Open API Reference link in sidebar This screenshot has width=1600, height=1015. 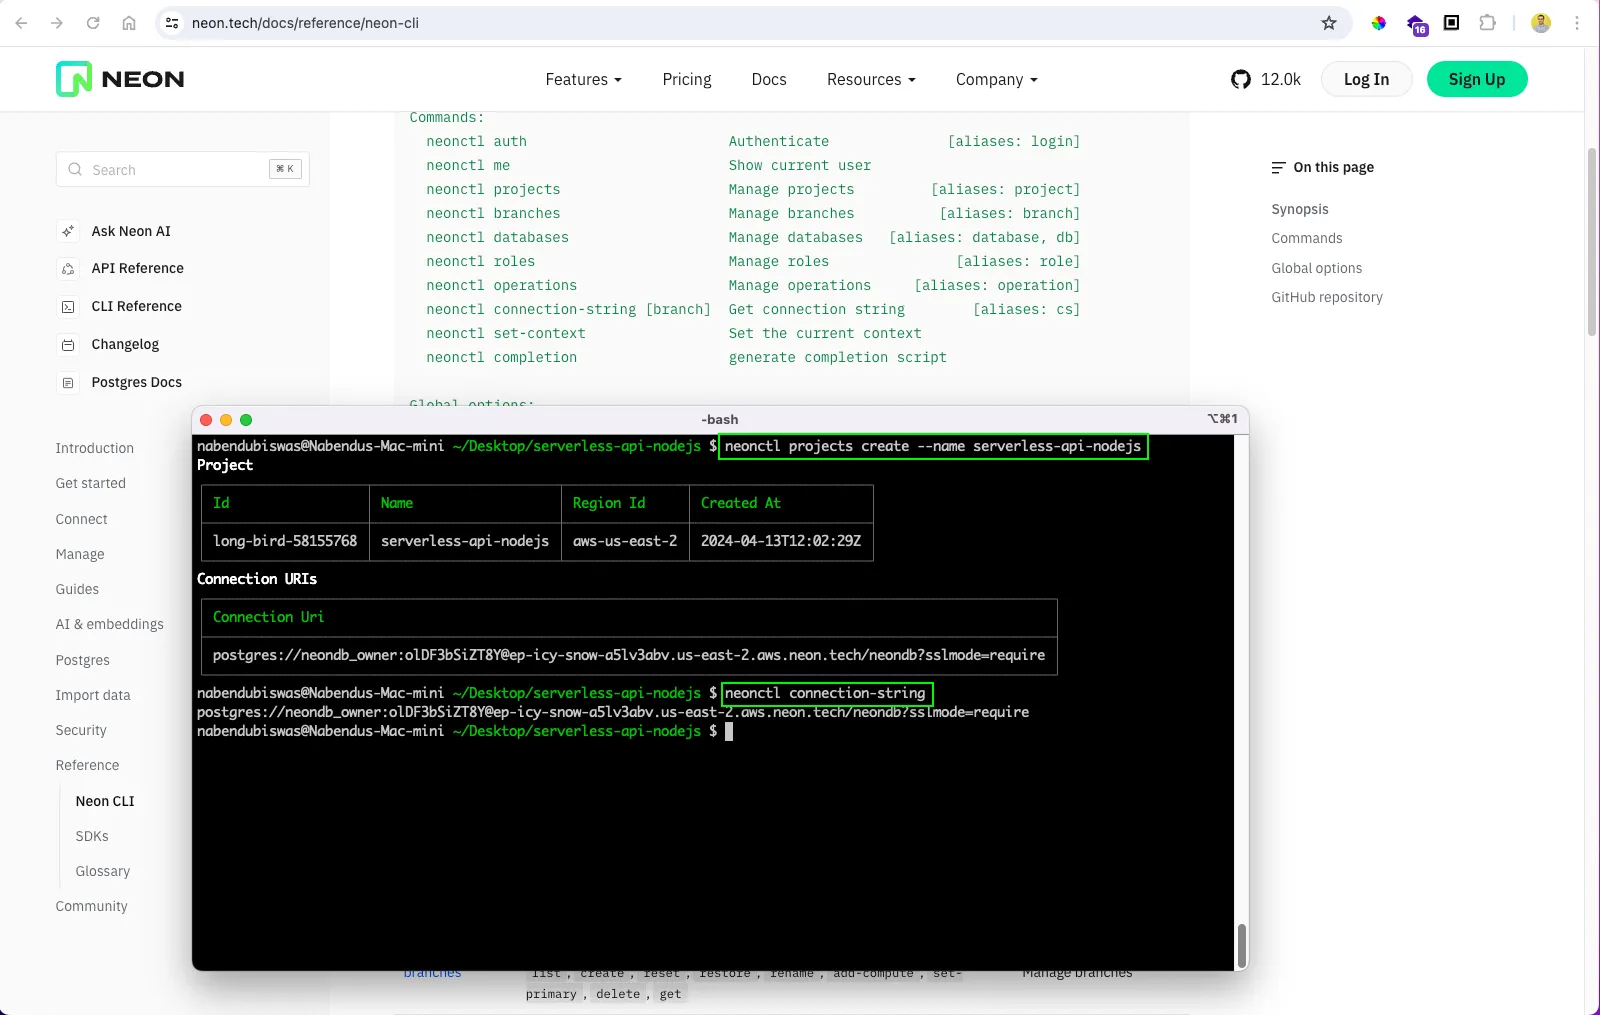coord(138,268)
